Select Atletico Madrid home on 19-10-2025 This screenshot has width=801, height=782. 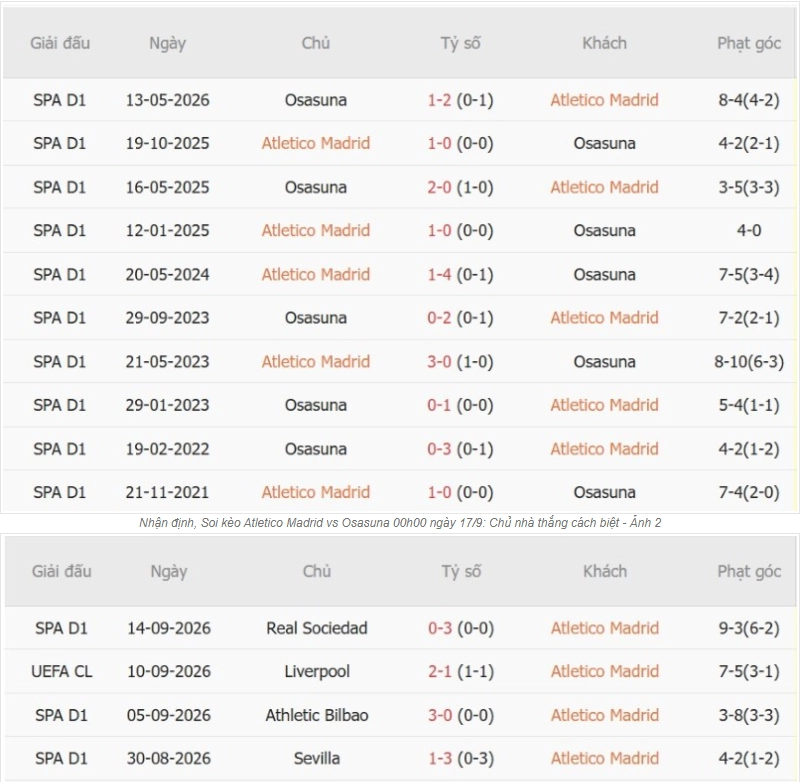pyautogui.click(x=316, y=143)
